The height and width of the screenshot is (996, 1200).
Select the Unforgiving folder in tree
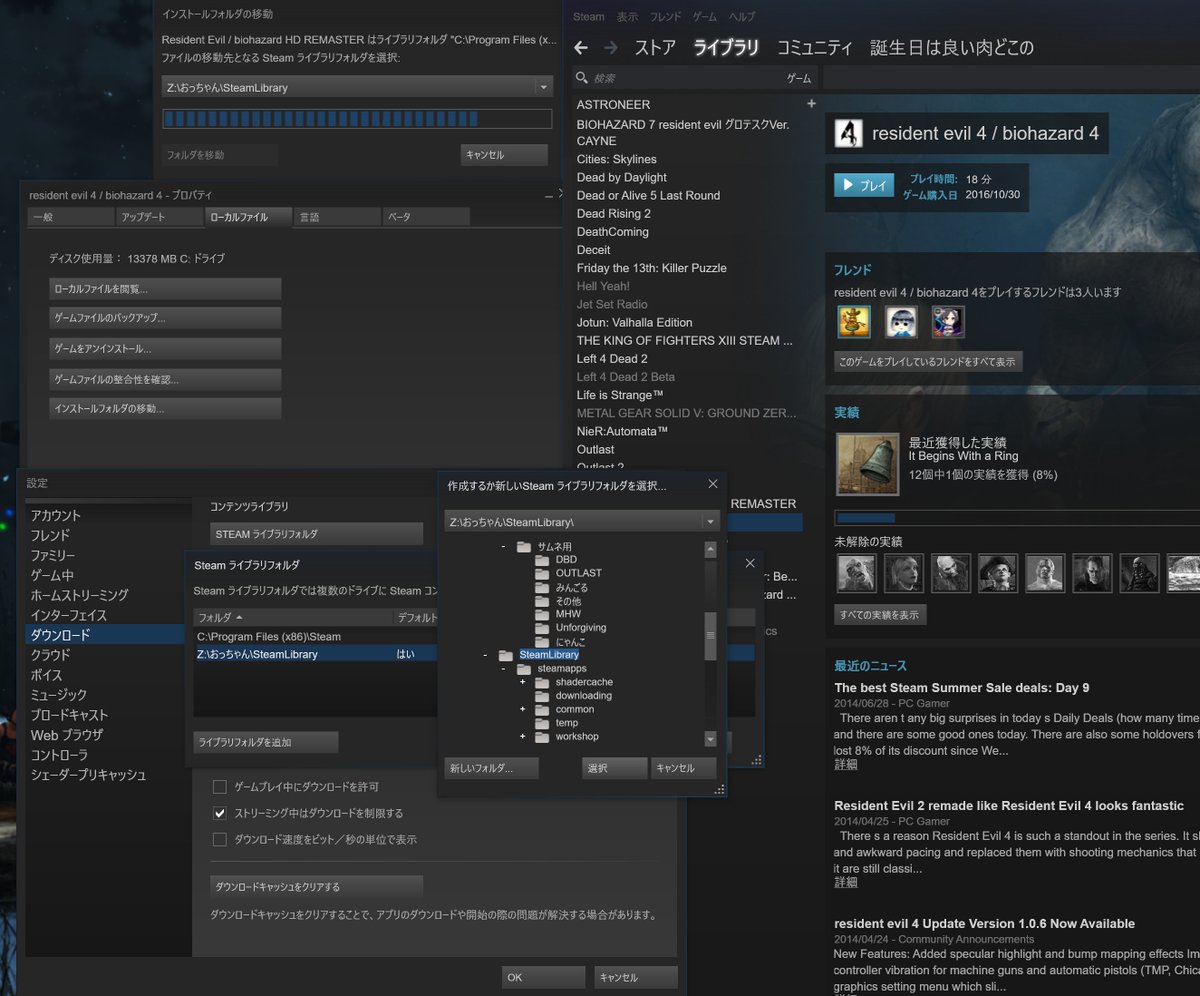coord(581,628)
